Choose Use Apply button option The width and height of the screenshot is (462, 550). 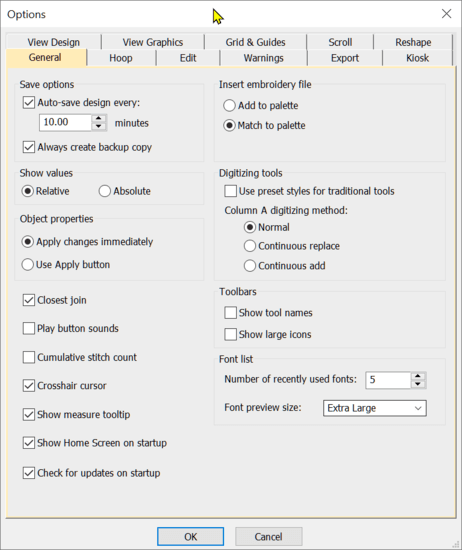pos(27,264)
